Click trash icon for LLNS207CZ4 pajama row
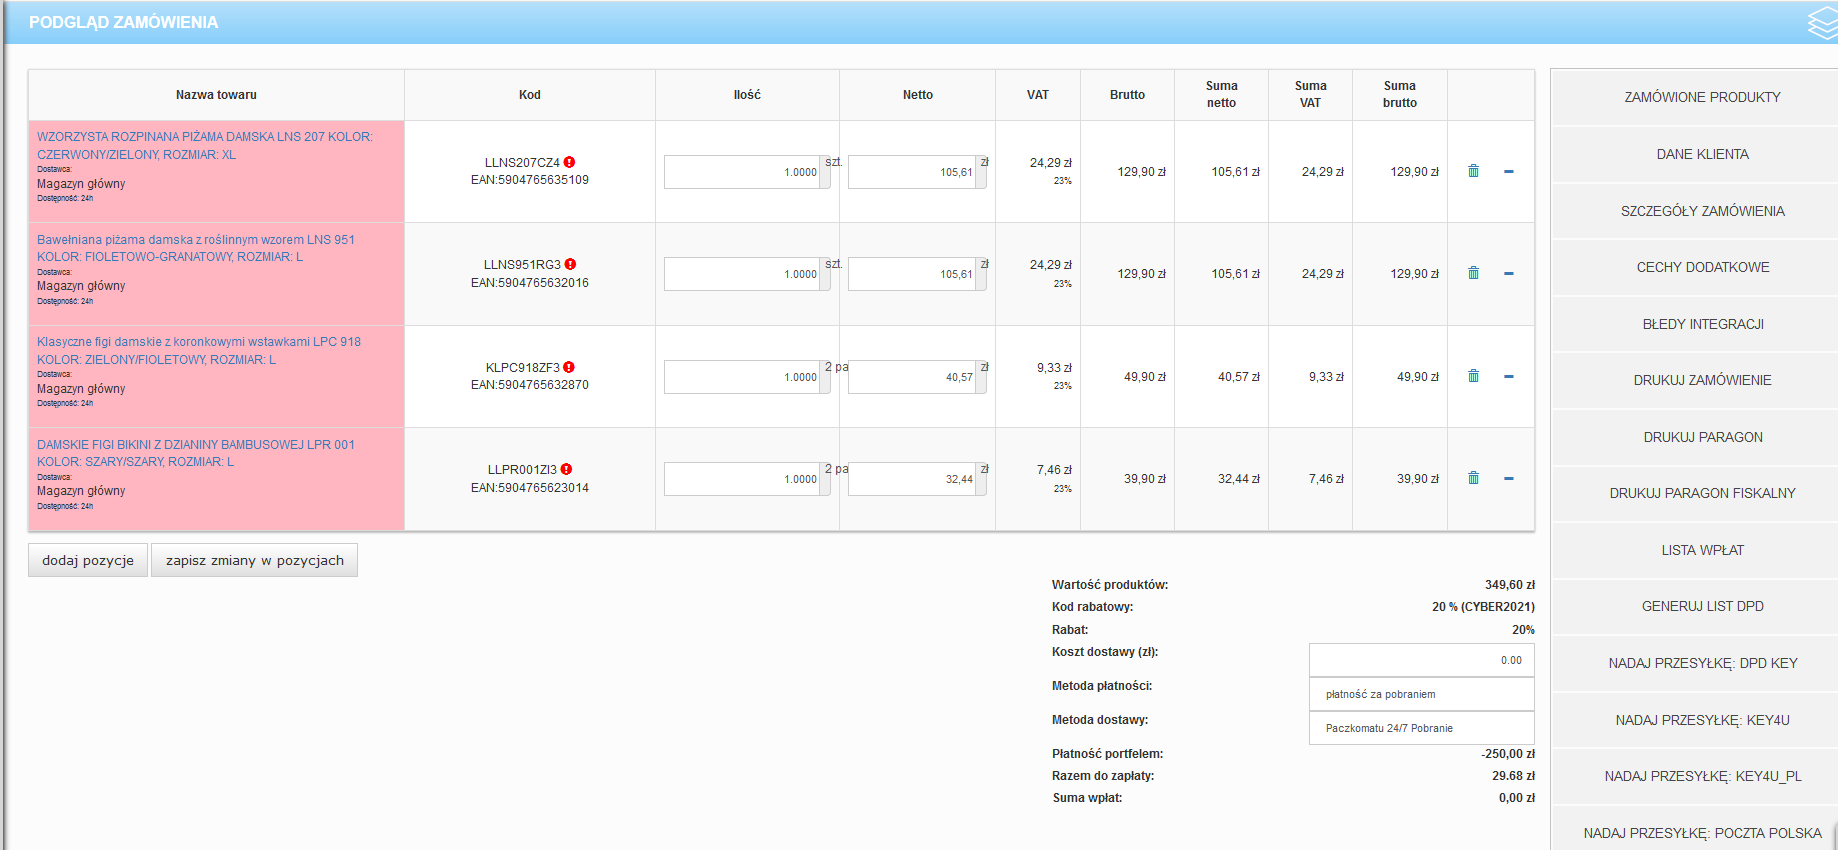1838x850 pixels. pos(1473,171)
